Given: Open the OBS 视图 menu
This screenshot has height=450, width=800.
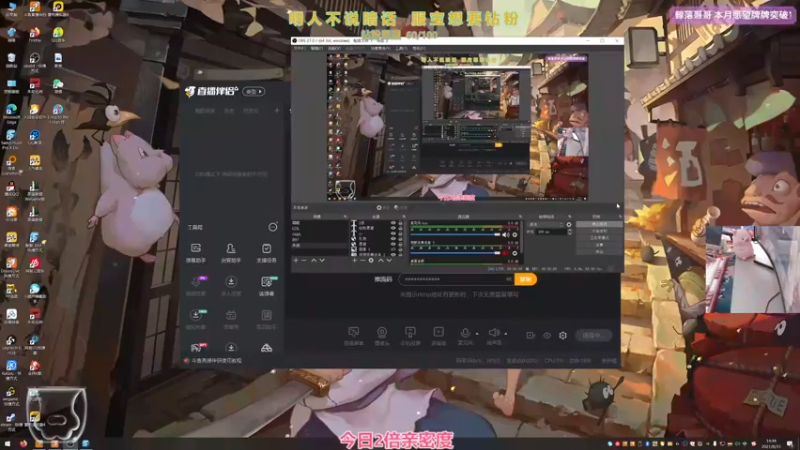Looking at the screenshot, I should click(x=334, y=48).
